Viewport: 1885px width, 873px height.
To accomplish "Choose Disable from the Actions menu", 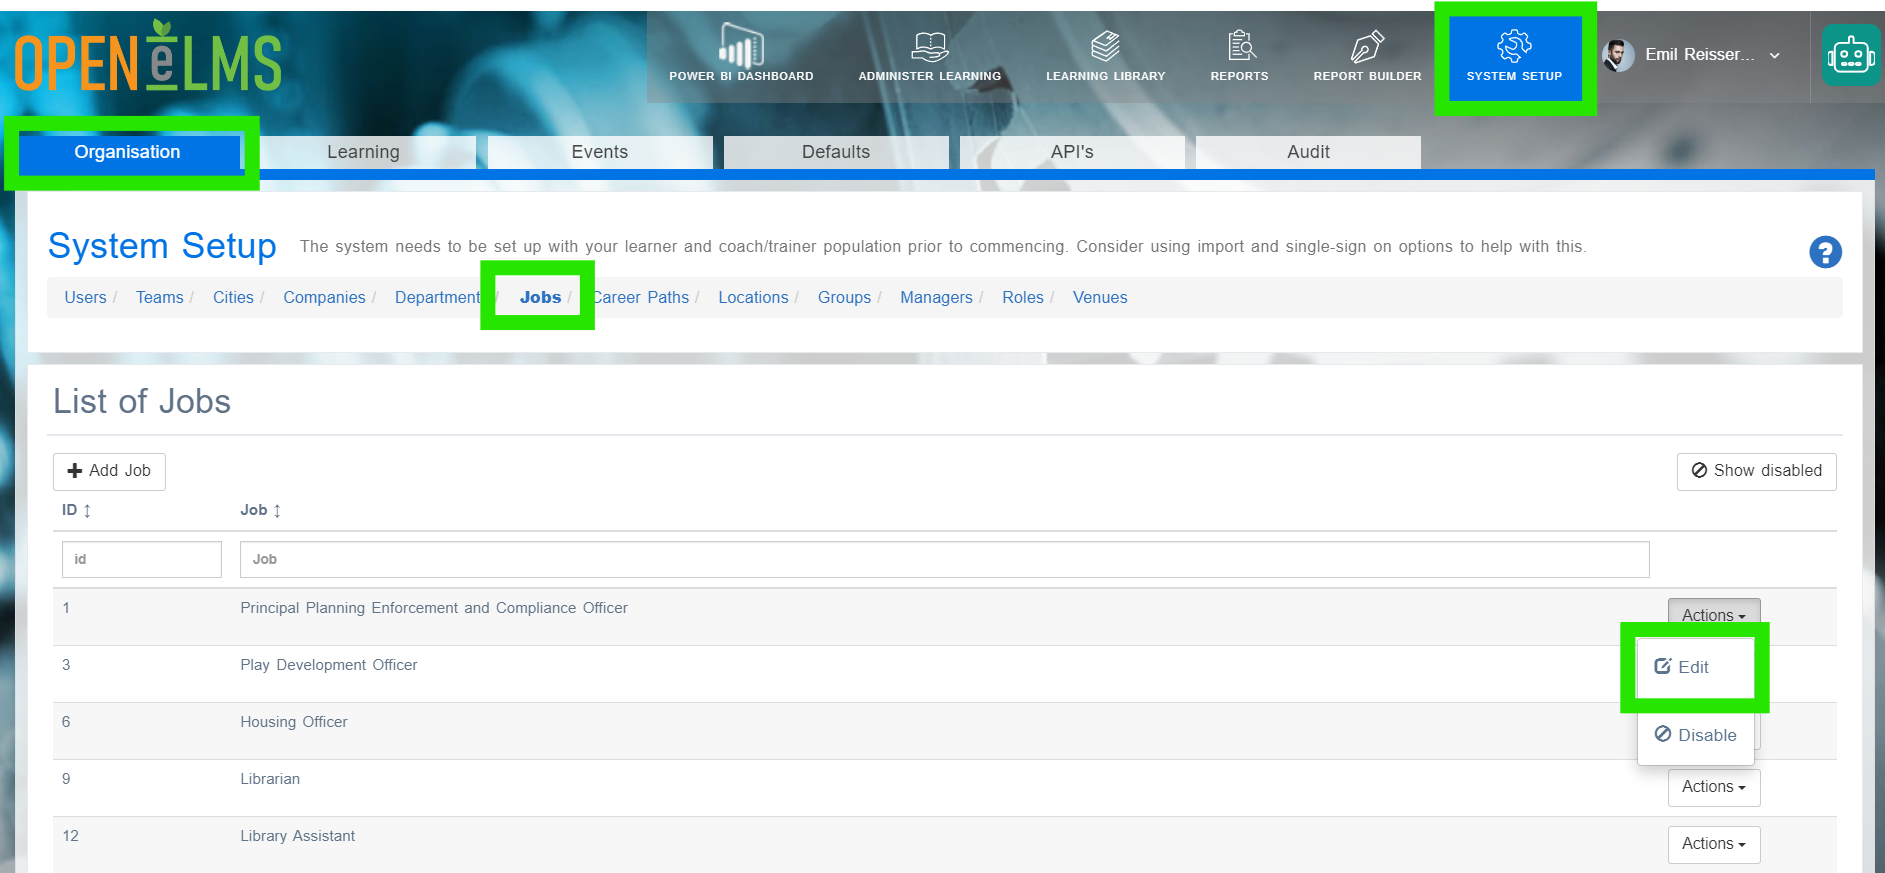I will 1696,735.
